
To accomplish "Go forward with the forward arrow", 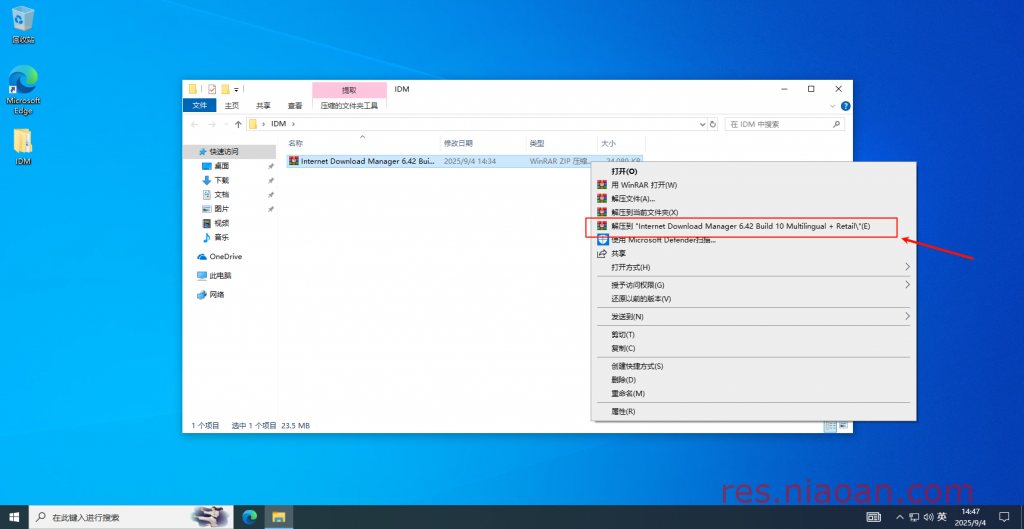I will click(212, 124).
